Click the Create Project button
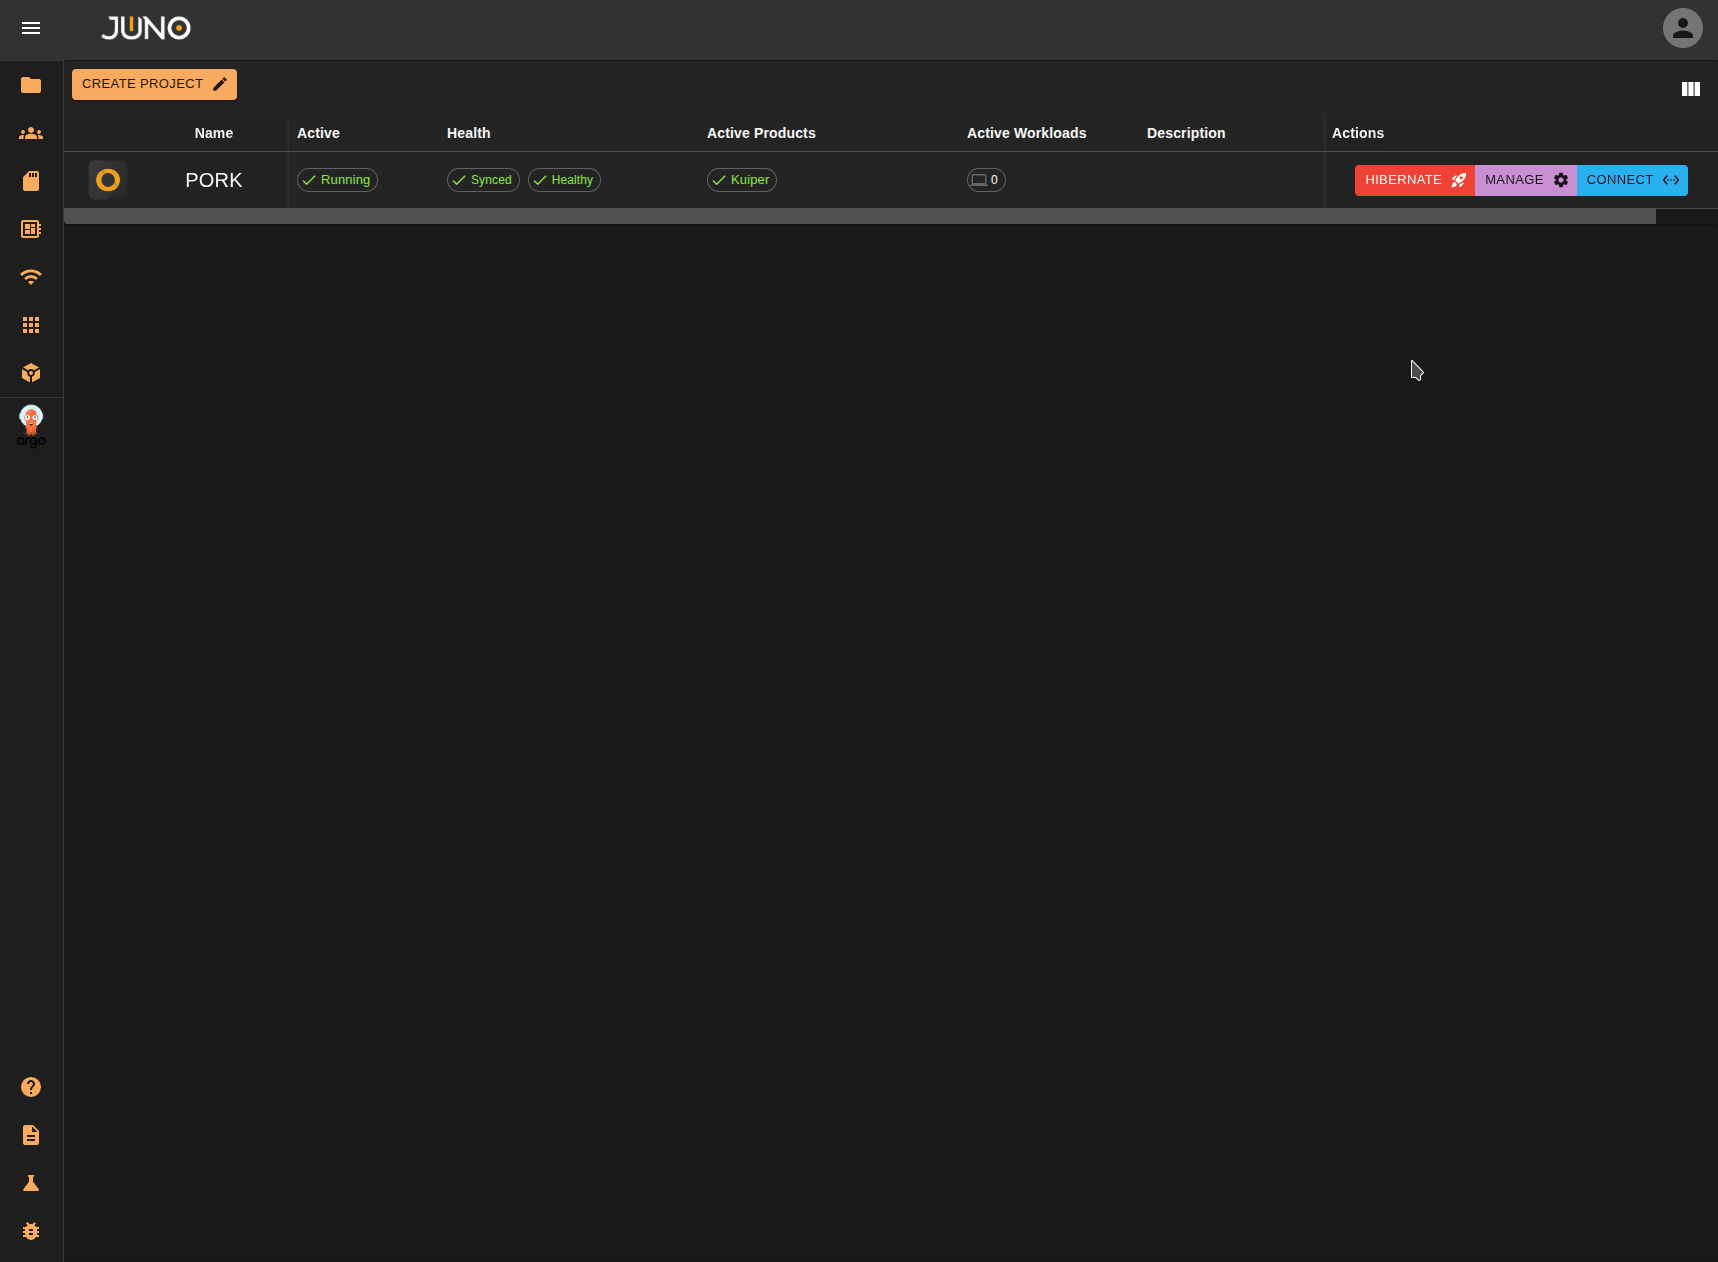The height and width of the screenshot is (1262, 1718). (154, 84)
